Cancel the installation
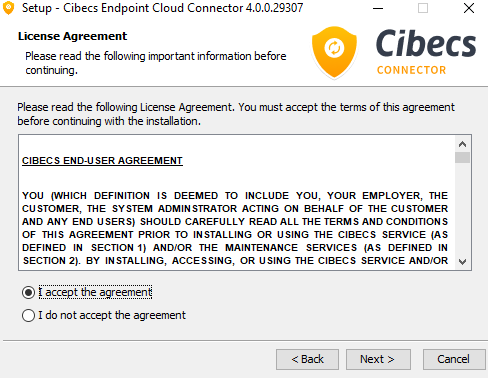The width and height of the screenshot is (488, 378). [454, 359]
